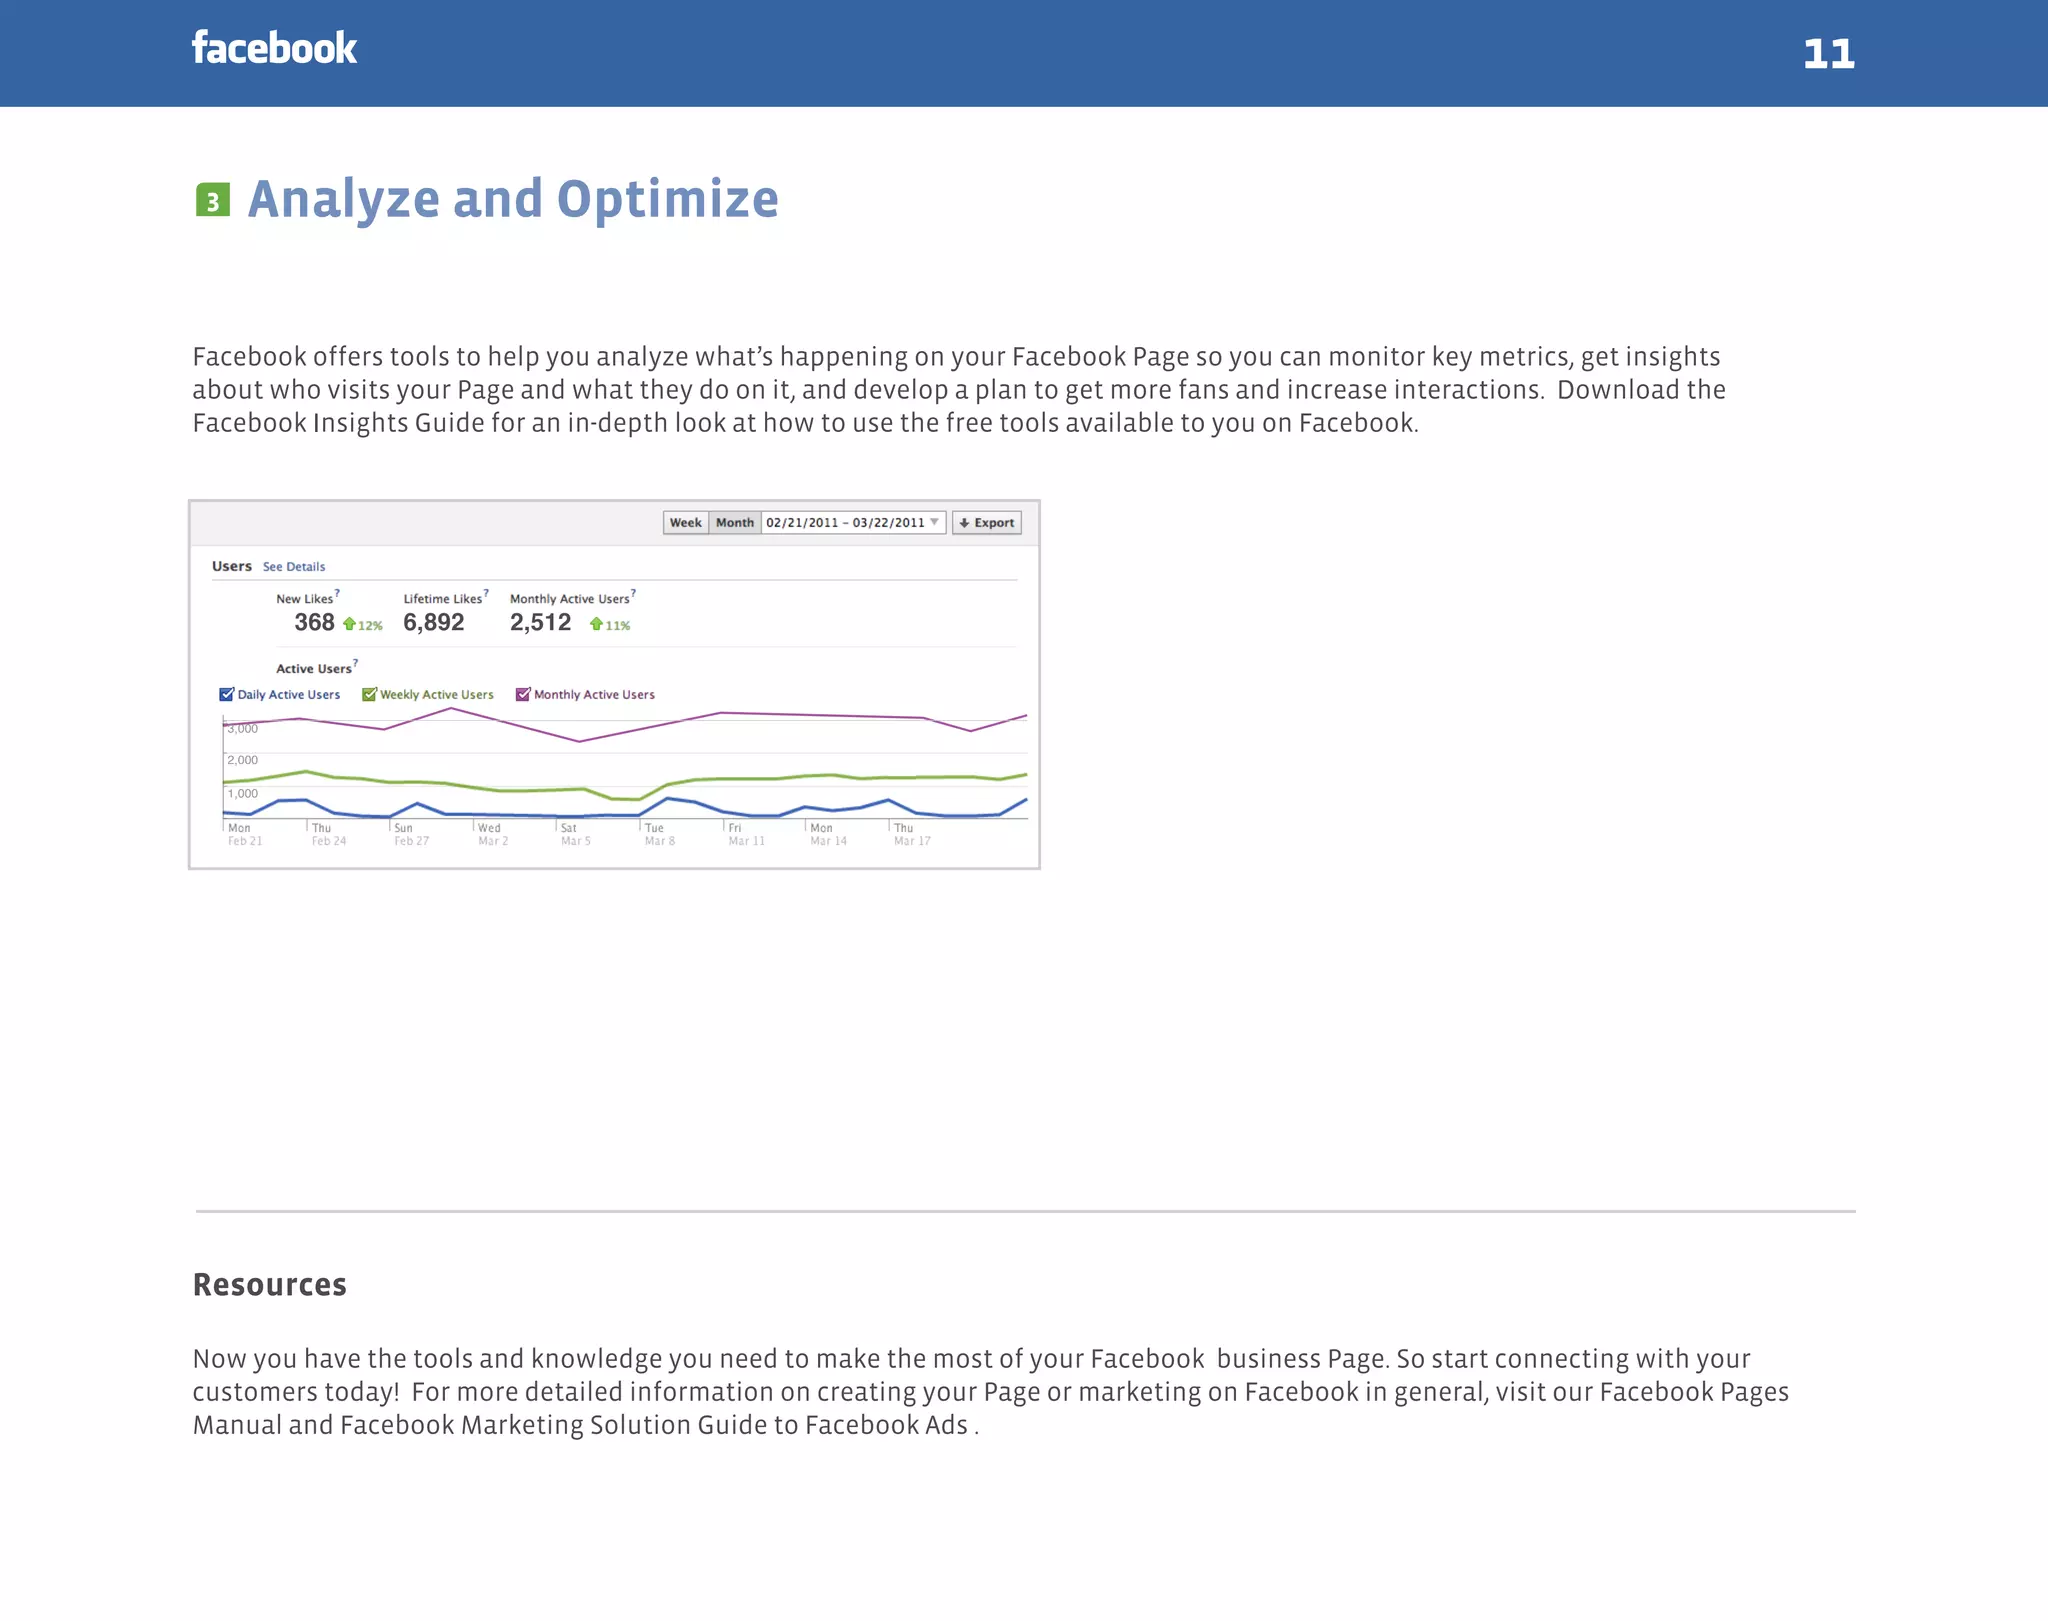The image size is (2048, 1621).
Task: Toggle the Daily Active Users checkbox
Action: (226, 695)
